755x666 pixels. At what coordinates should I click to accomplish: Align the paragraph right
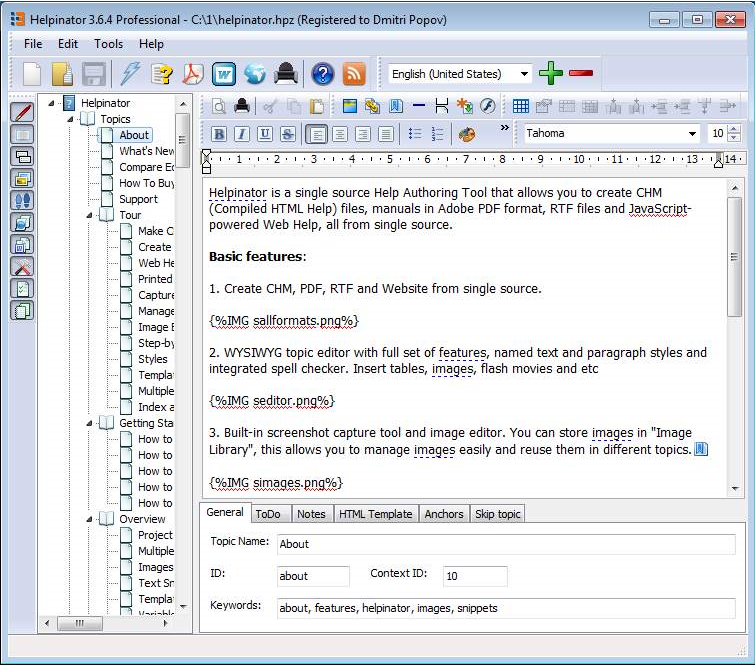(x=363, y=134)
